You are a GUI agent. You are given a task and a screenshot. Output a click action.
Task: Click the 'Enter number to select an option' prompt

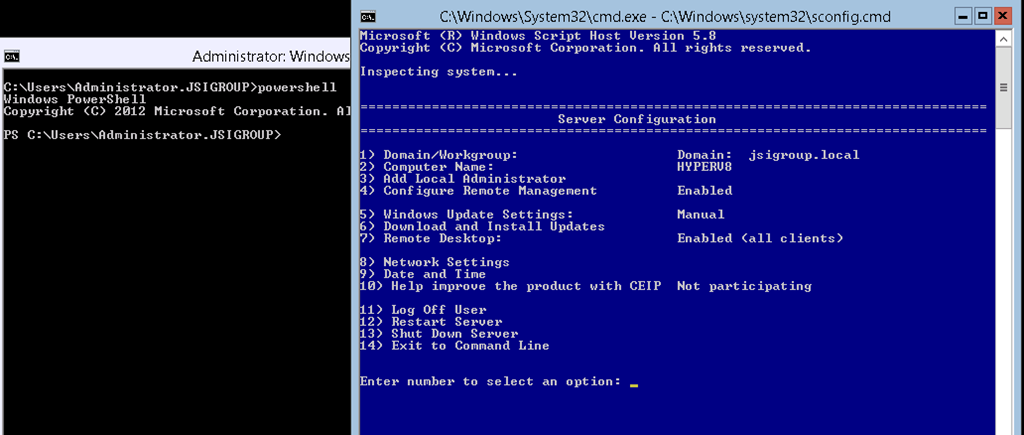pyautogui.click(x=489, y=382)
